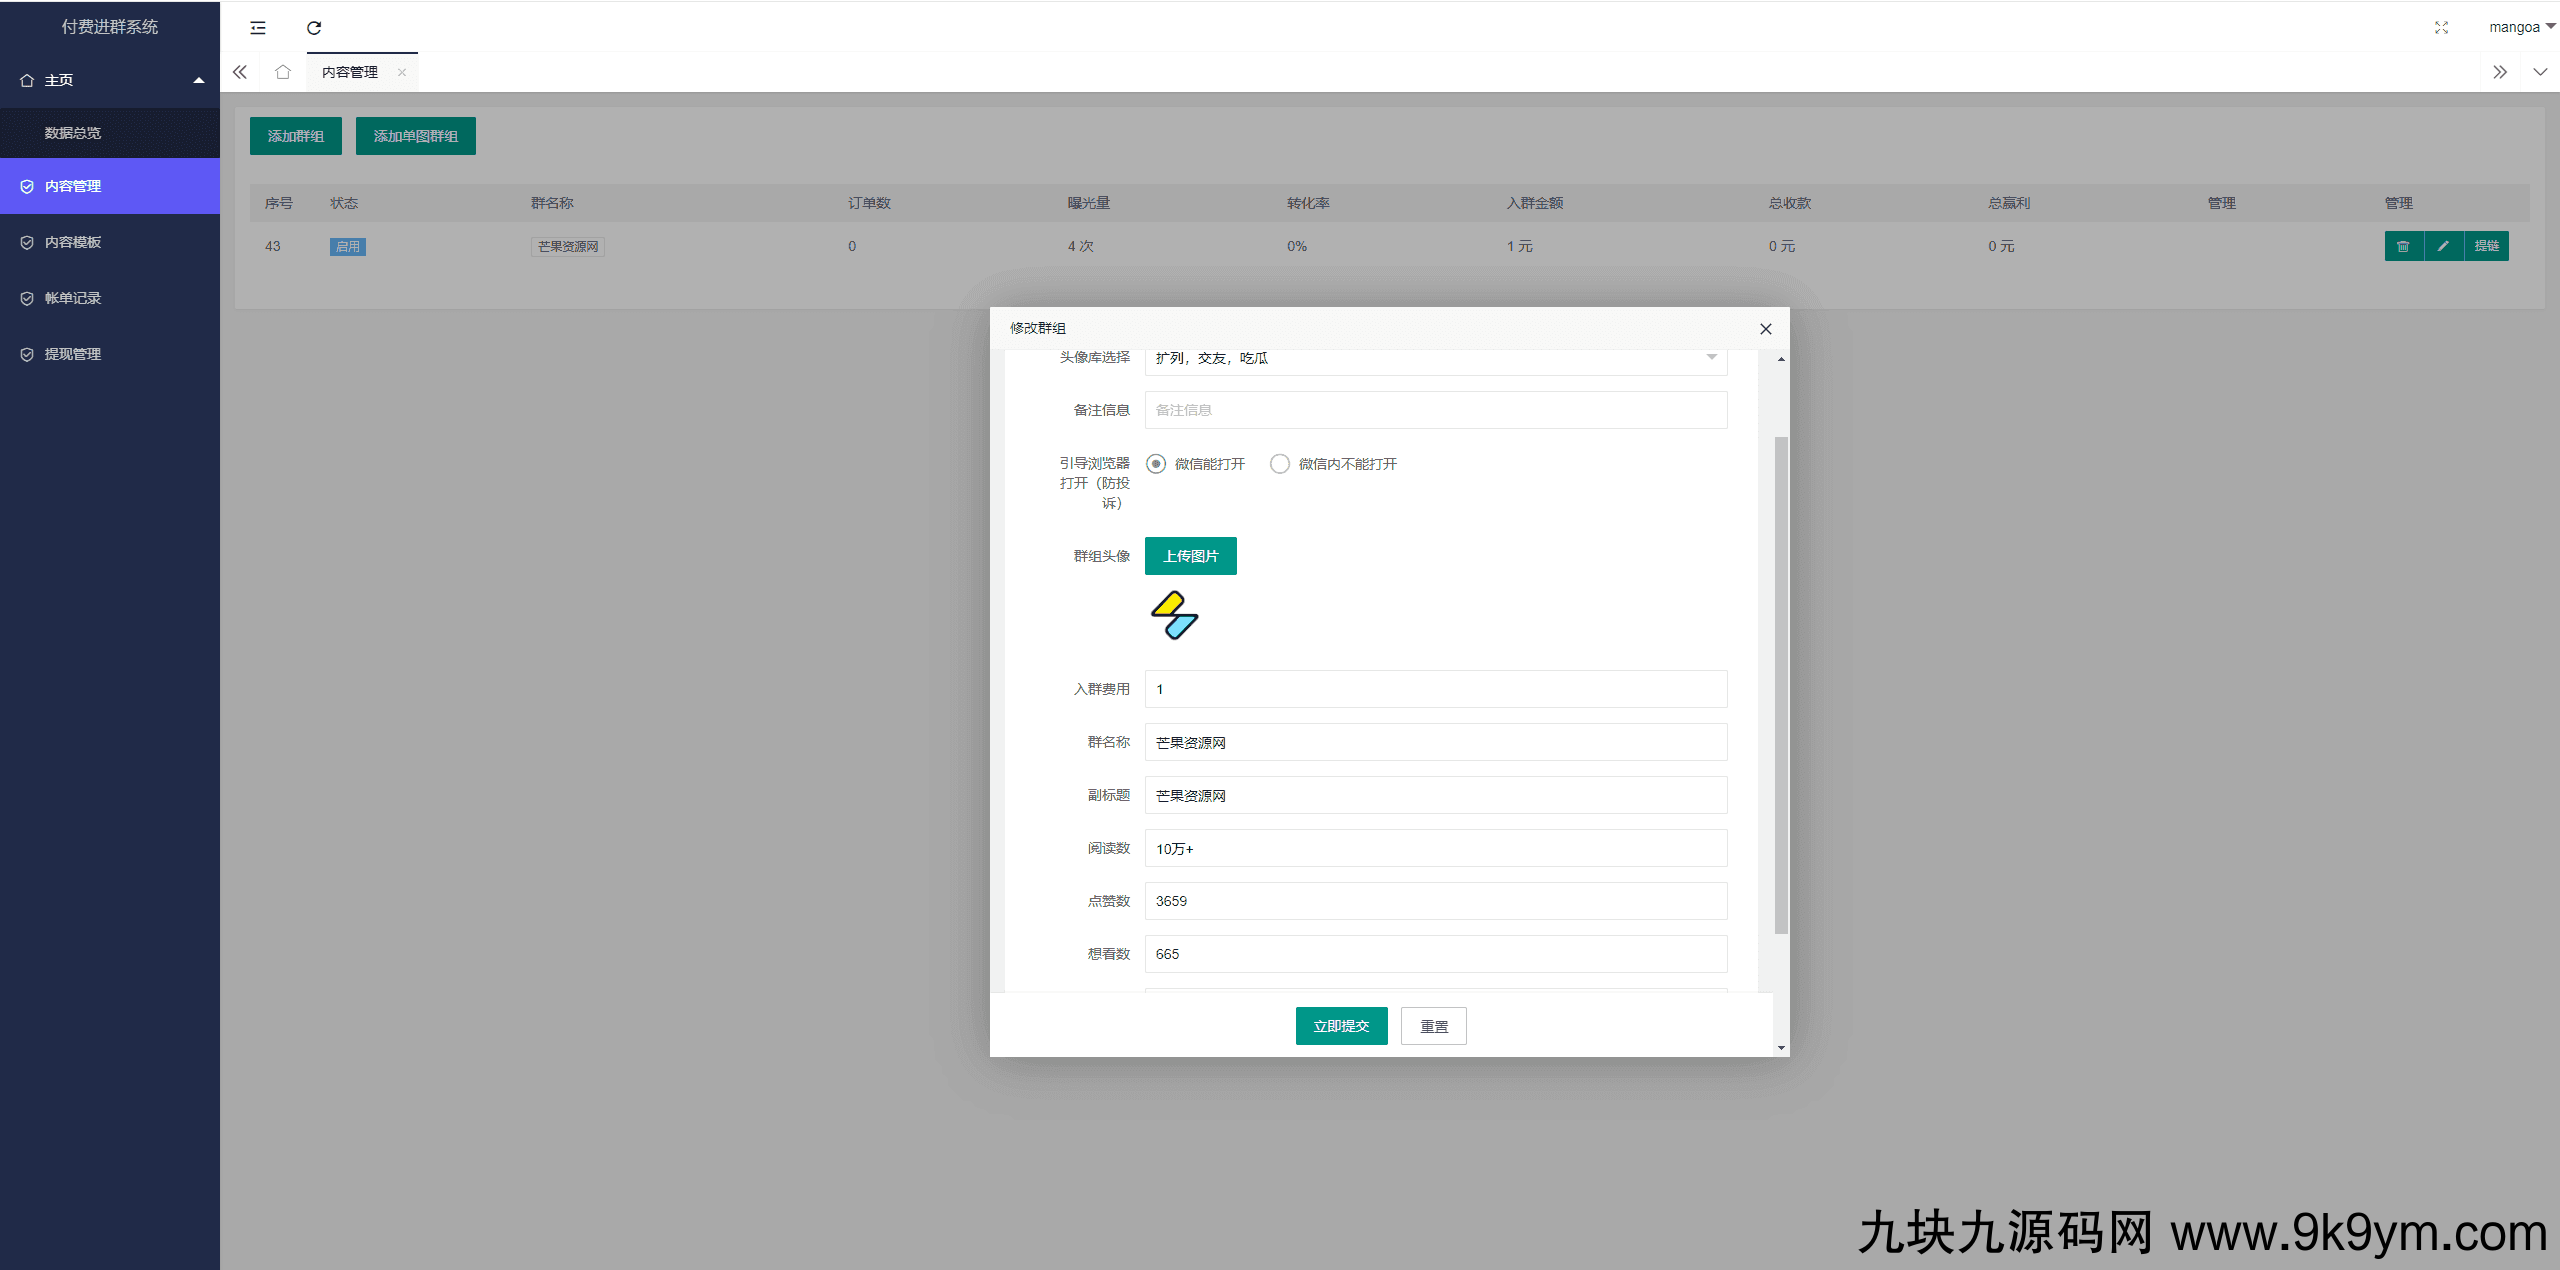
Task: Focus the 副标题 input field
Action: click(x=1436, y=795)
